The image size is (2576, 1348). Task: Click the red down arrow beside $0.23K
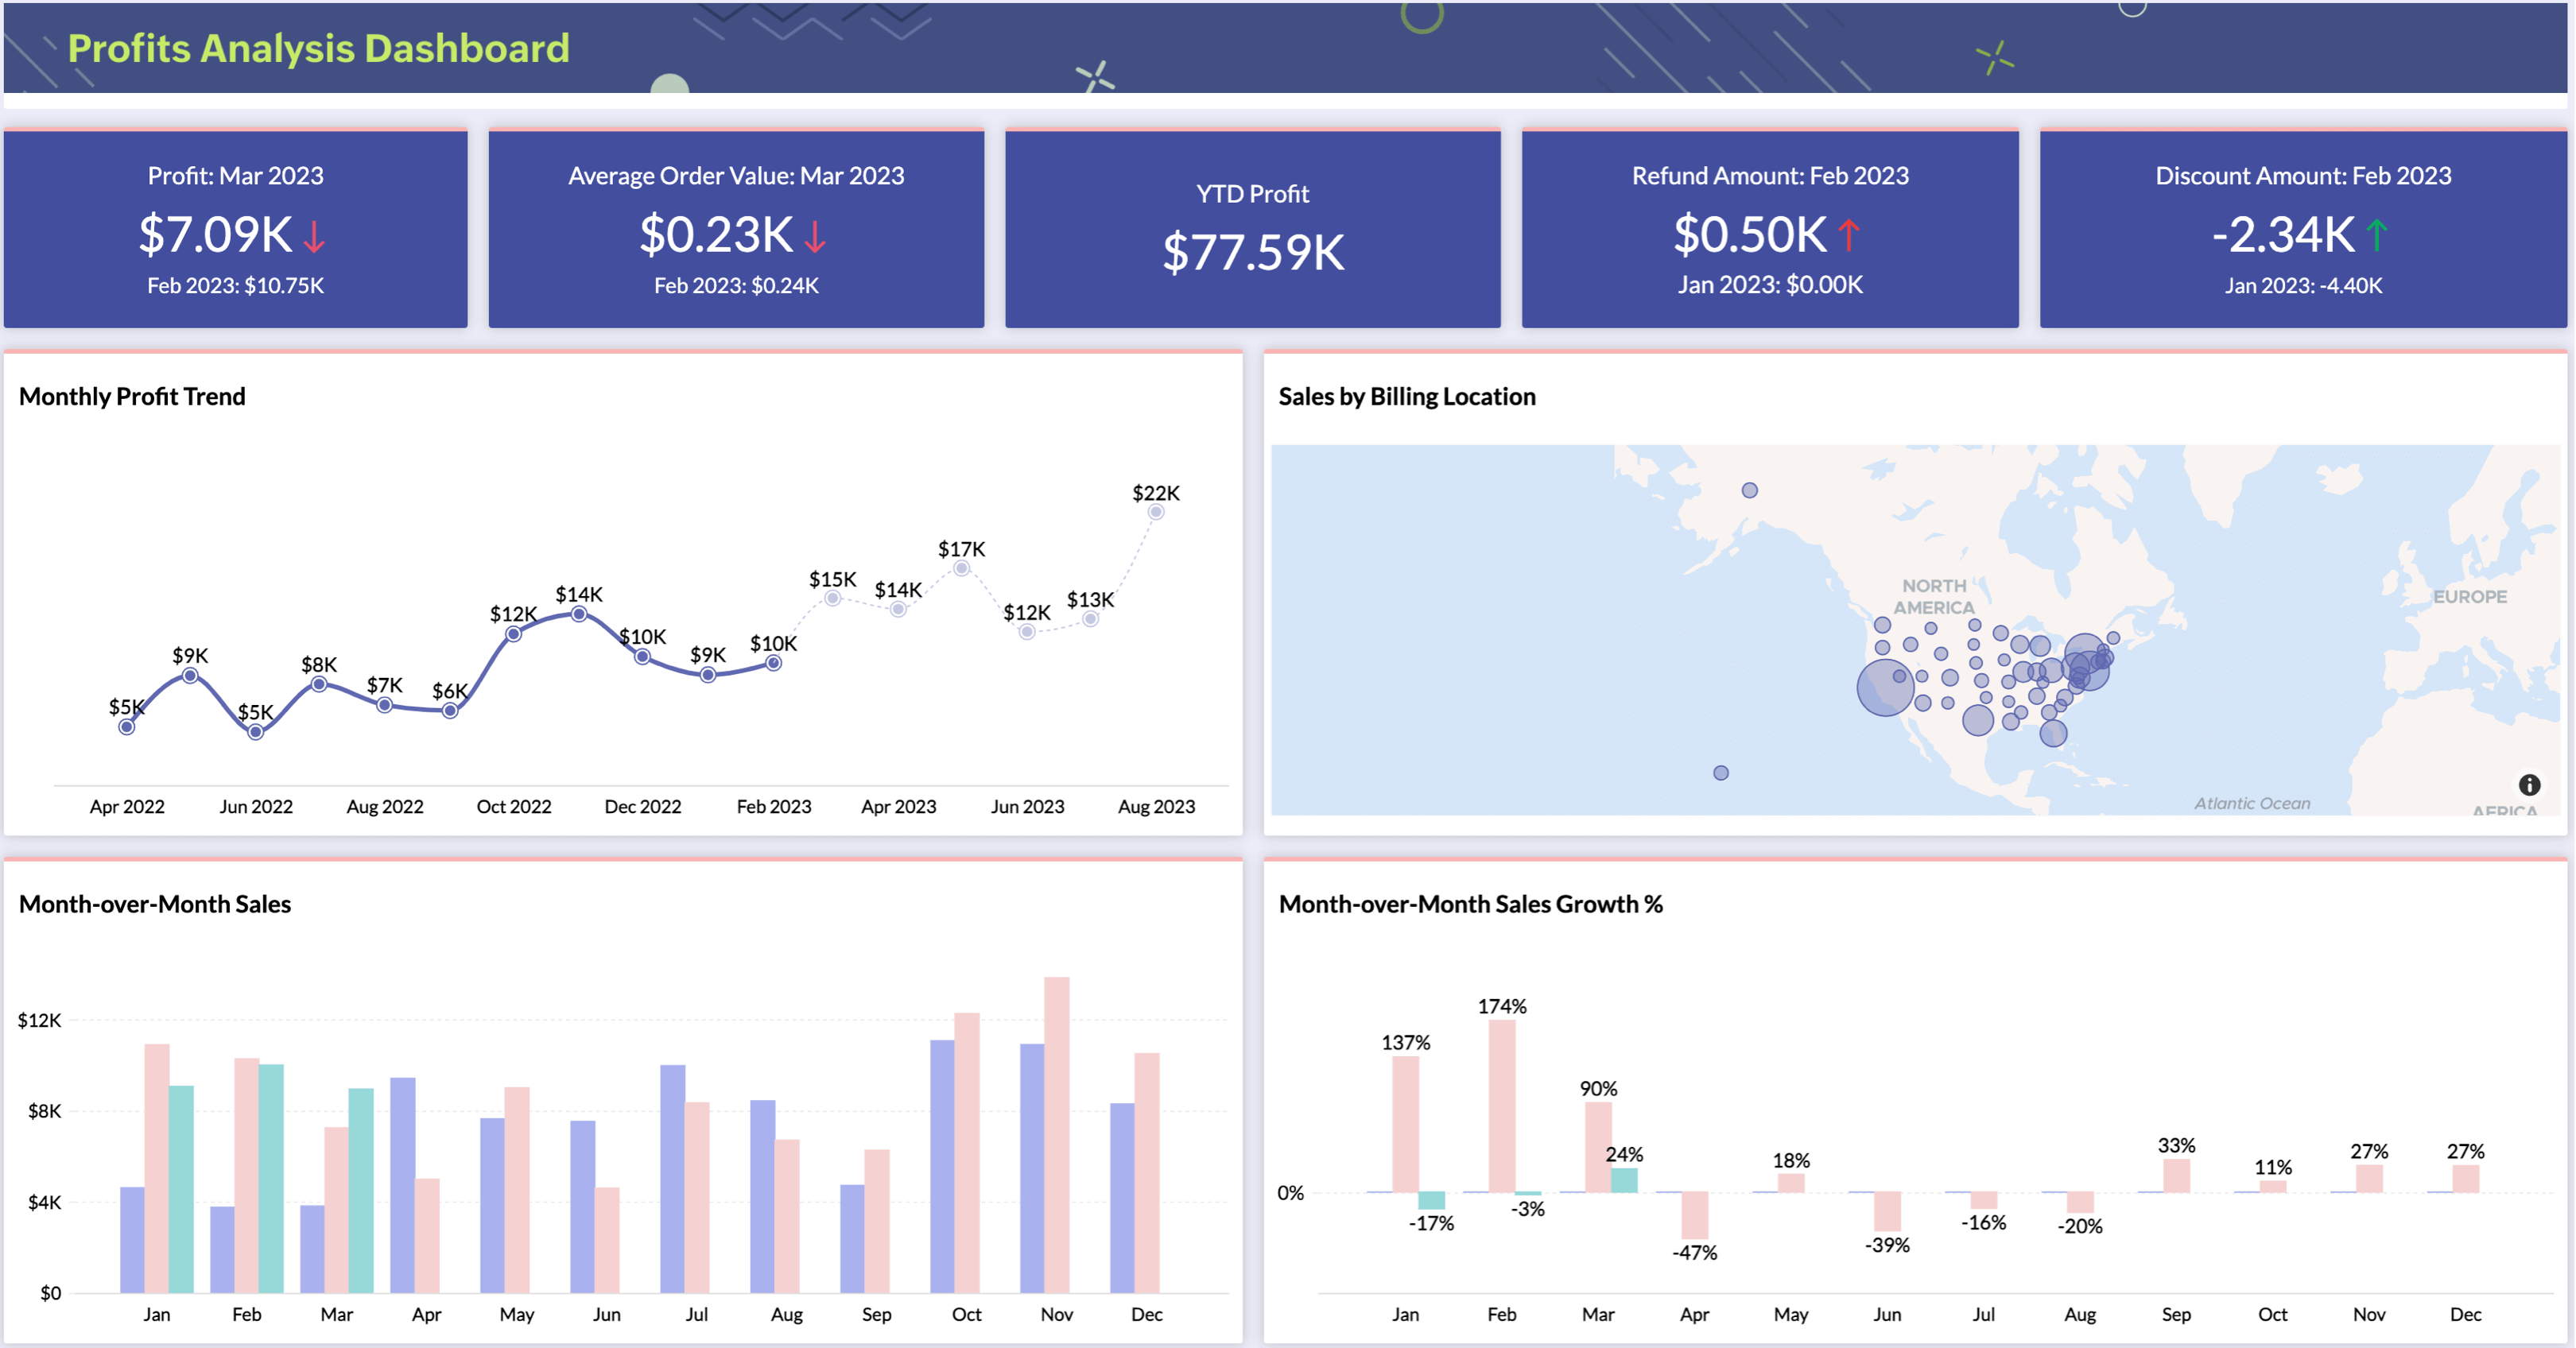(x=815, y=237)
